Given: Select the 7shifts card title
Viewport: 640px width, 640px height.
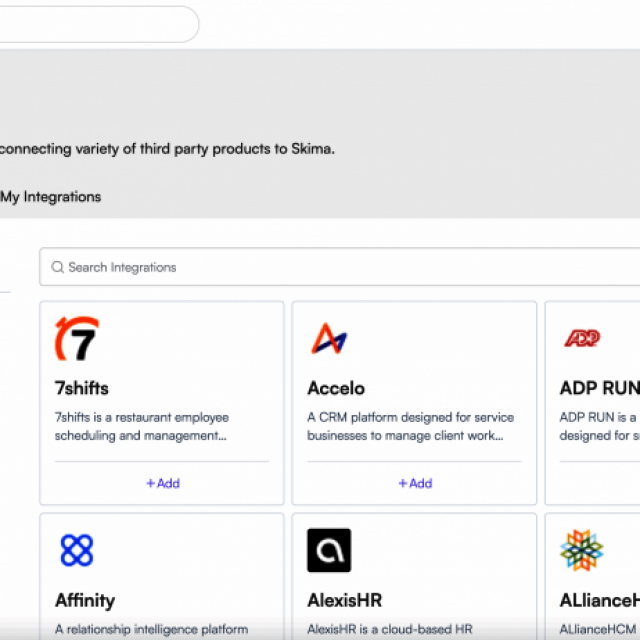Looking at the screenshot, I should (82, 388).
